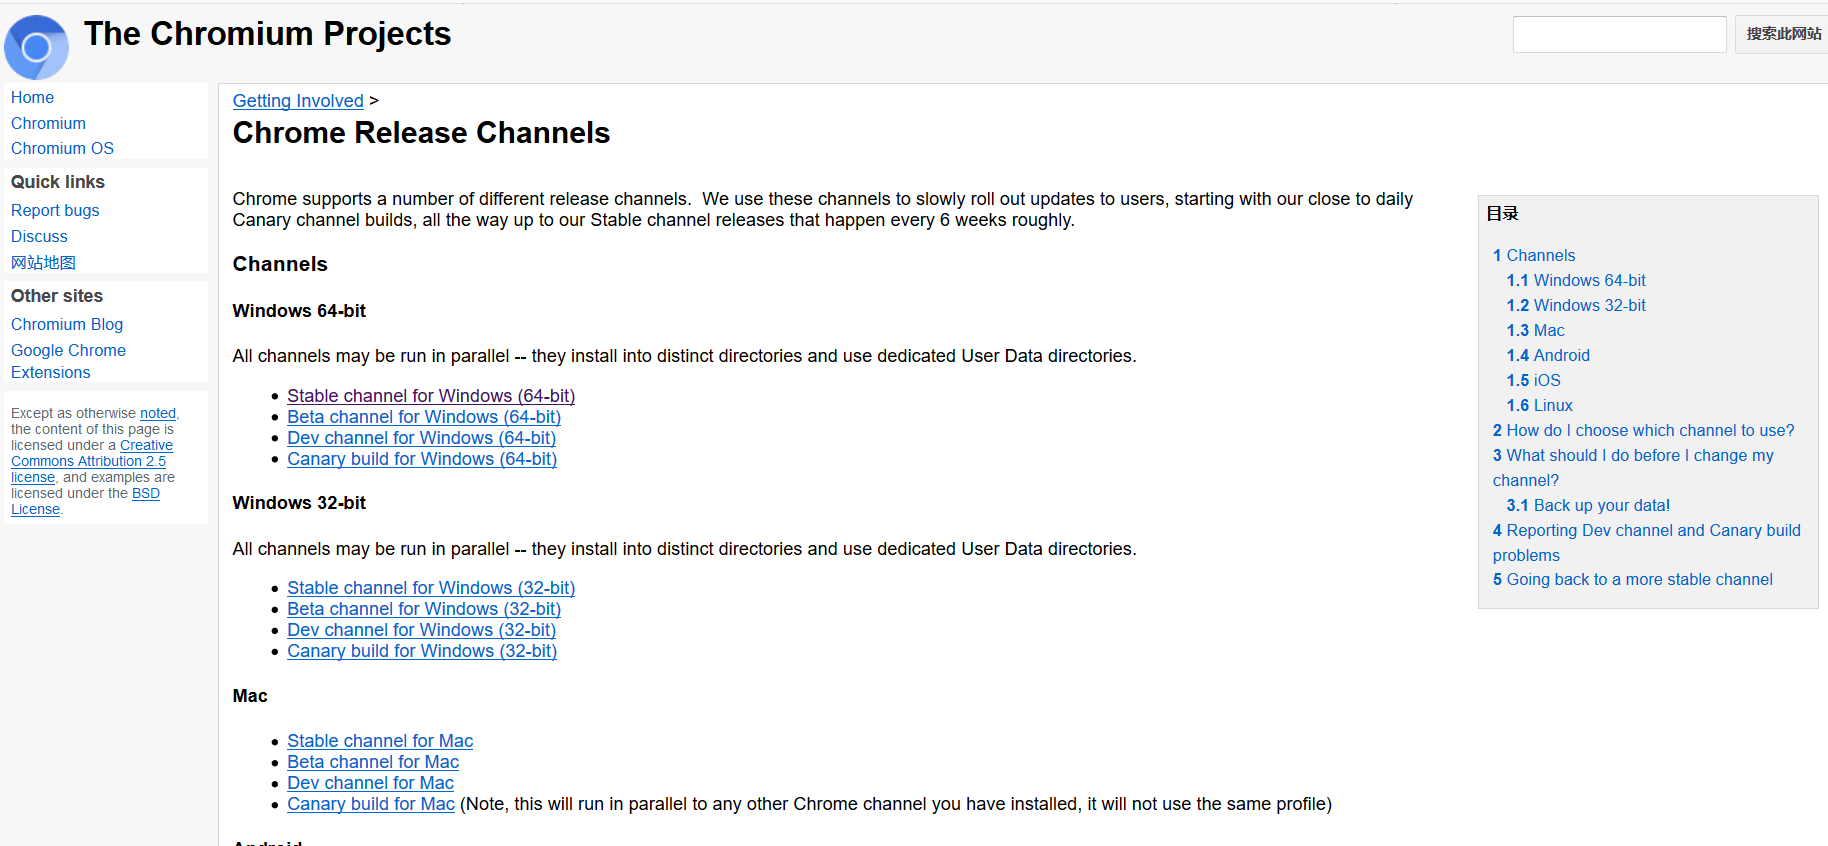Open Dev channel for Mac link
The width and height of the screenshot is (1828, 846).
[x=370, y=783]
